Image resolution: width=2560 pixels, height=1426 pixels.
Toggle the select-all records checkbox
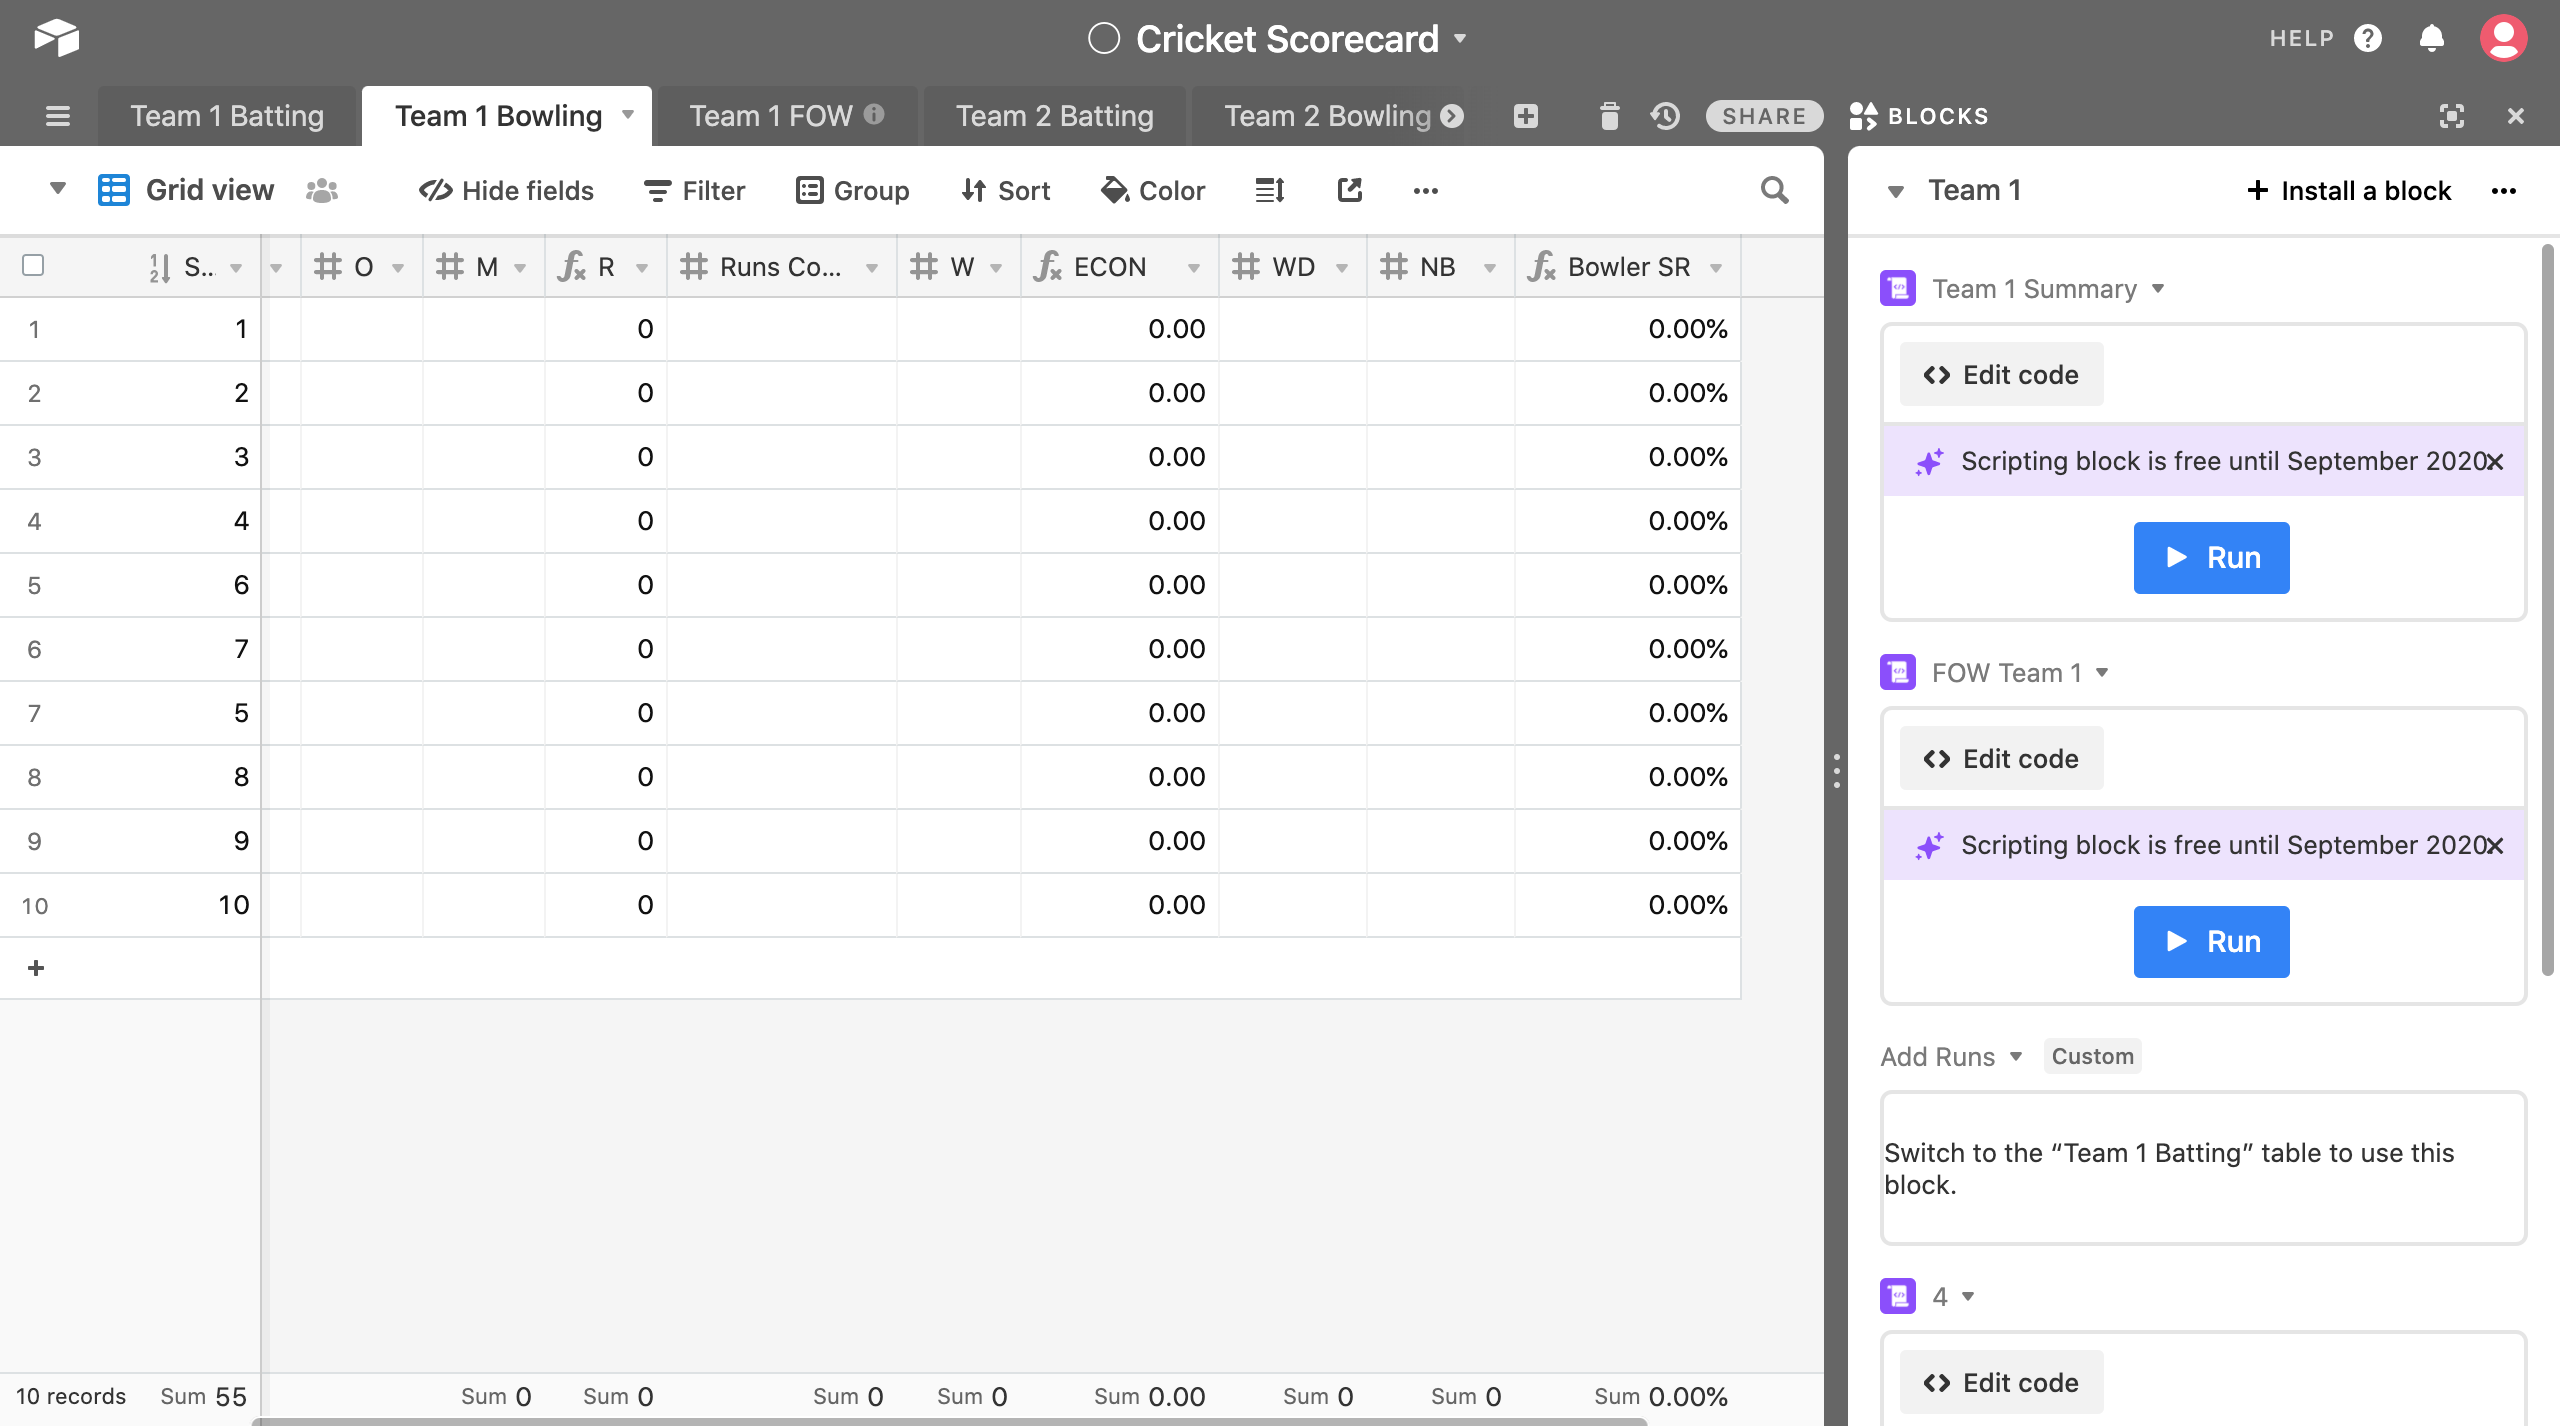tap(33, 265)
